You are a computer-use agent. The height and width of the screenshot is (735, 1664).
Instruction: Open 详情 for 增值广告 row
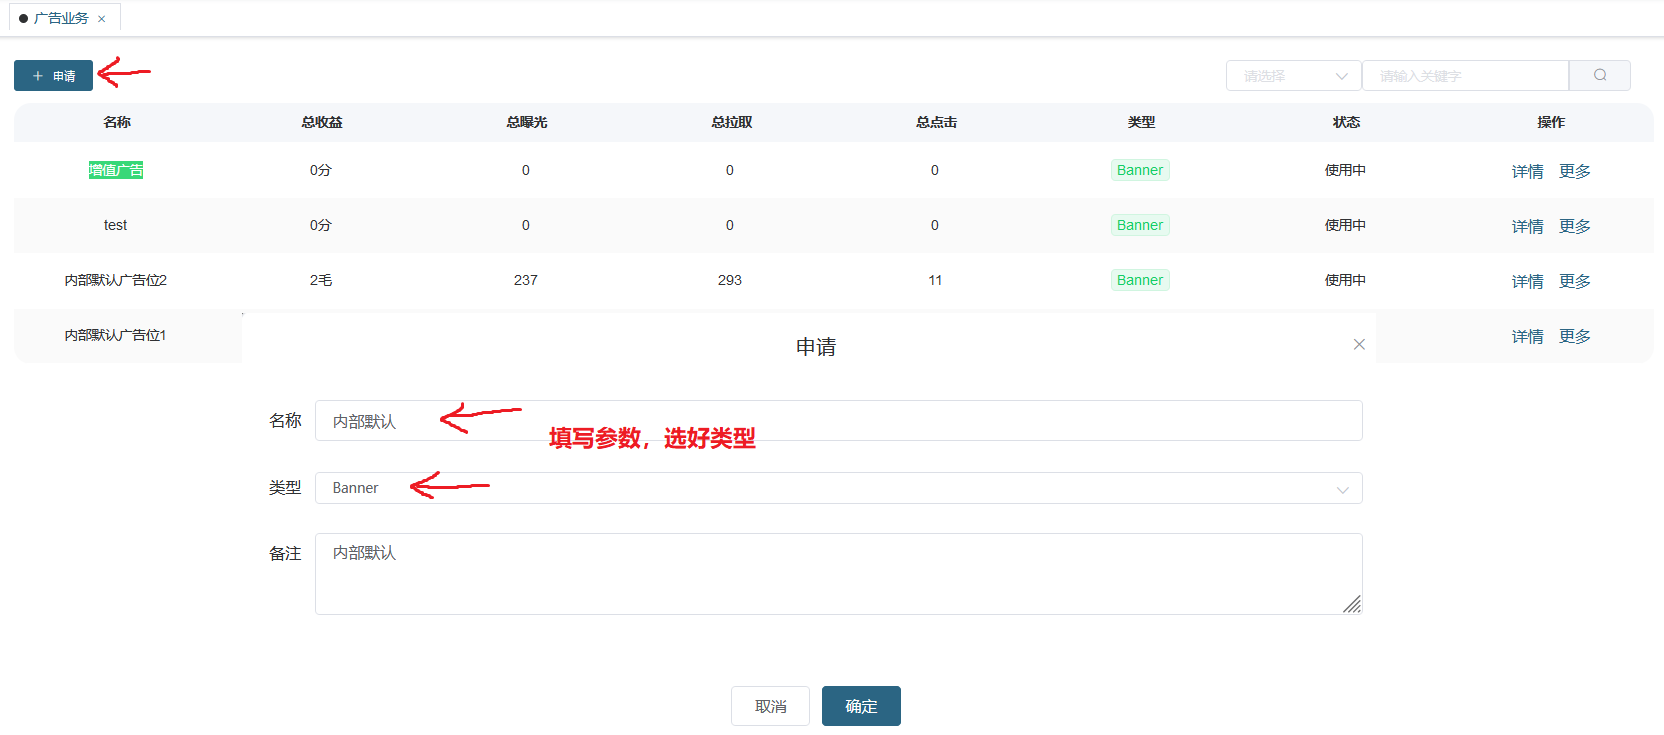click(x=1527, y=171)
